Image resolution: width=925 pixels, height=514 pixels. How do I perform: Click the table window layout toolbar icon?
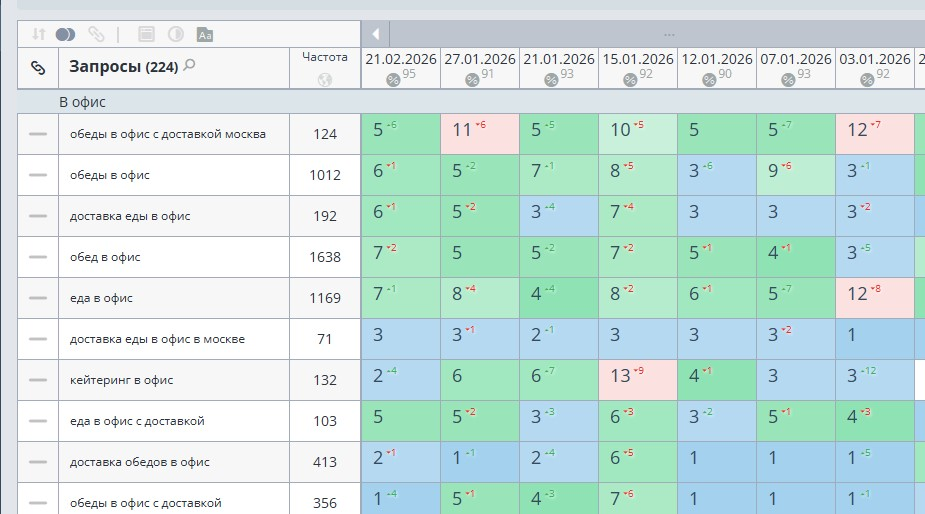146,34
